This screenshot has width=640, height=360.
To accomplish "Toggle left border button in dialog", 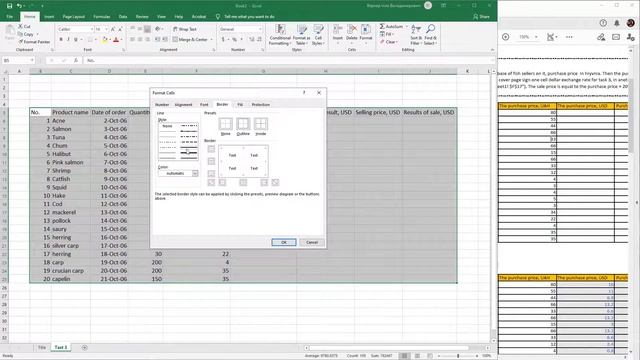I will coord(222,182).
